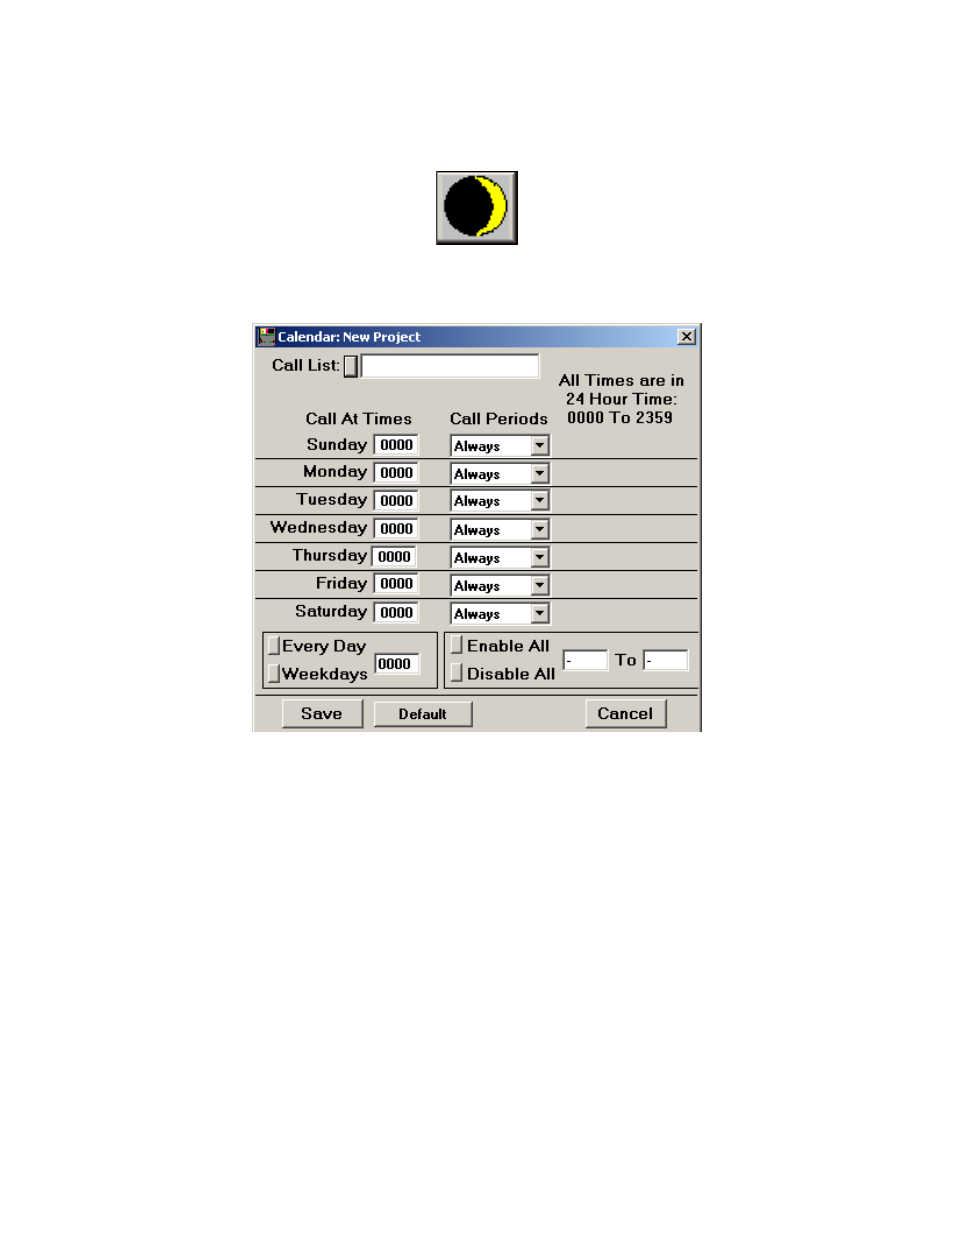Click the Default button

pyautogui.click(x=422, y=714)
